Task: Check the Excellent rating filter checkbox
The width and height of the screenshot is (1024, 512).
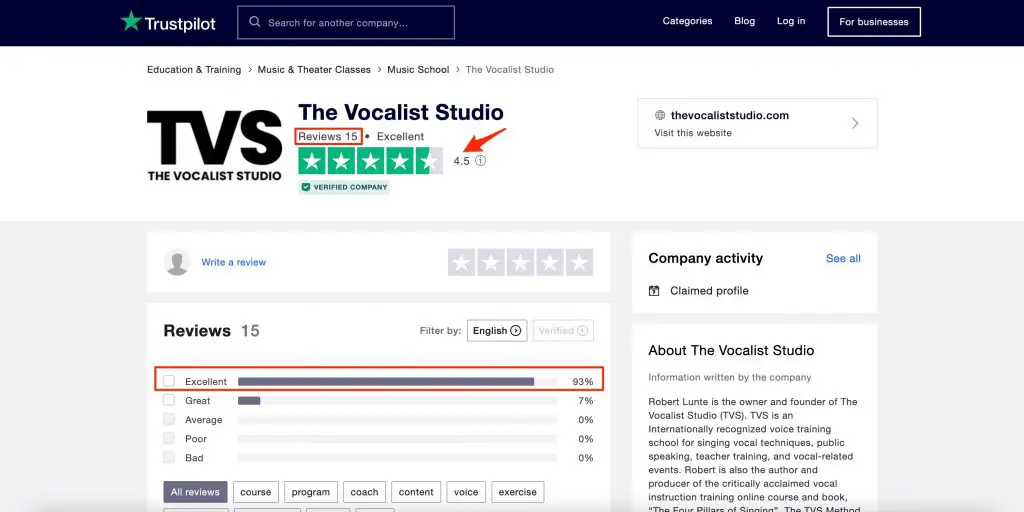Action: coord(169,381)
